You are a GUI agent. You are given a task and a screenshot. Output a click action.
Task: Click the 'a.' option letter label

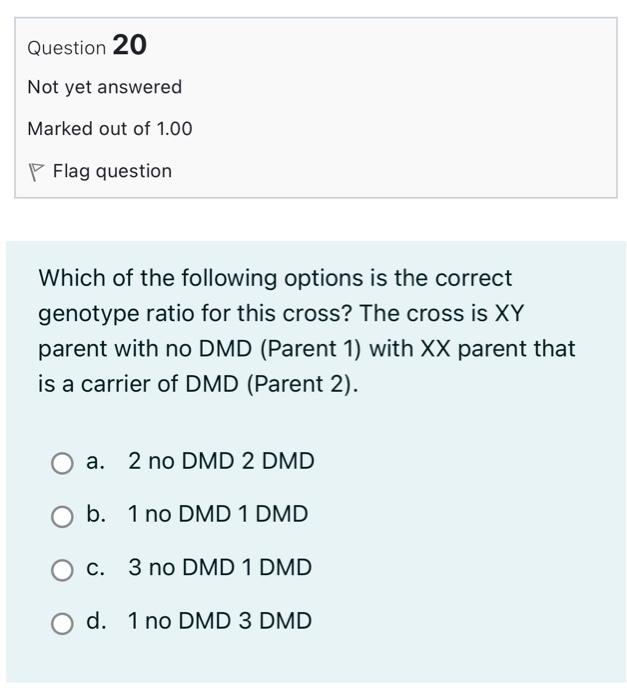[96, 461]
